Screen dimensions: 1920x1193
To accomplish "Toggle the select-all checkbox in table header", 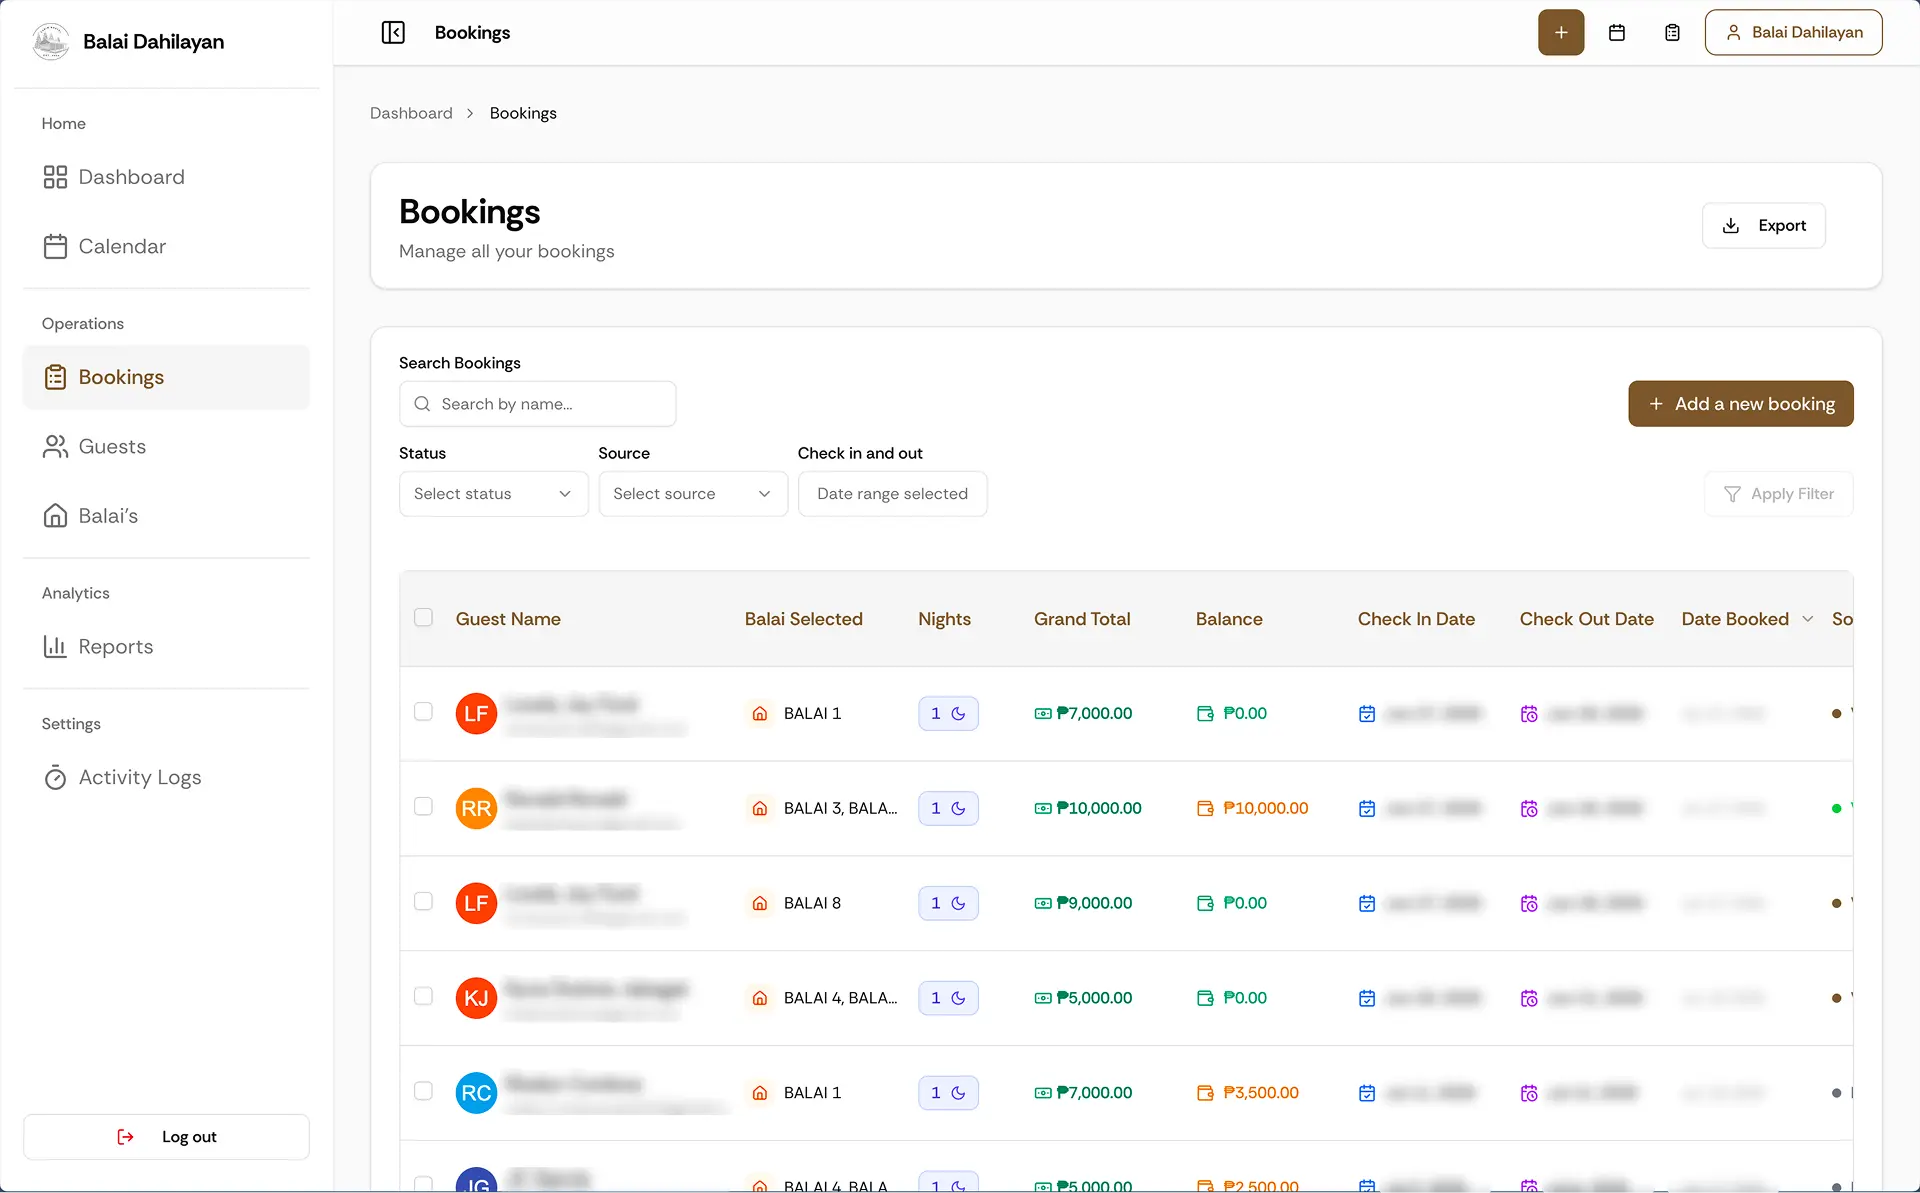I will click(x=423, y=617).
